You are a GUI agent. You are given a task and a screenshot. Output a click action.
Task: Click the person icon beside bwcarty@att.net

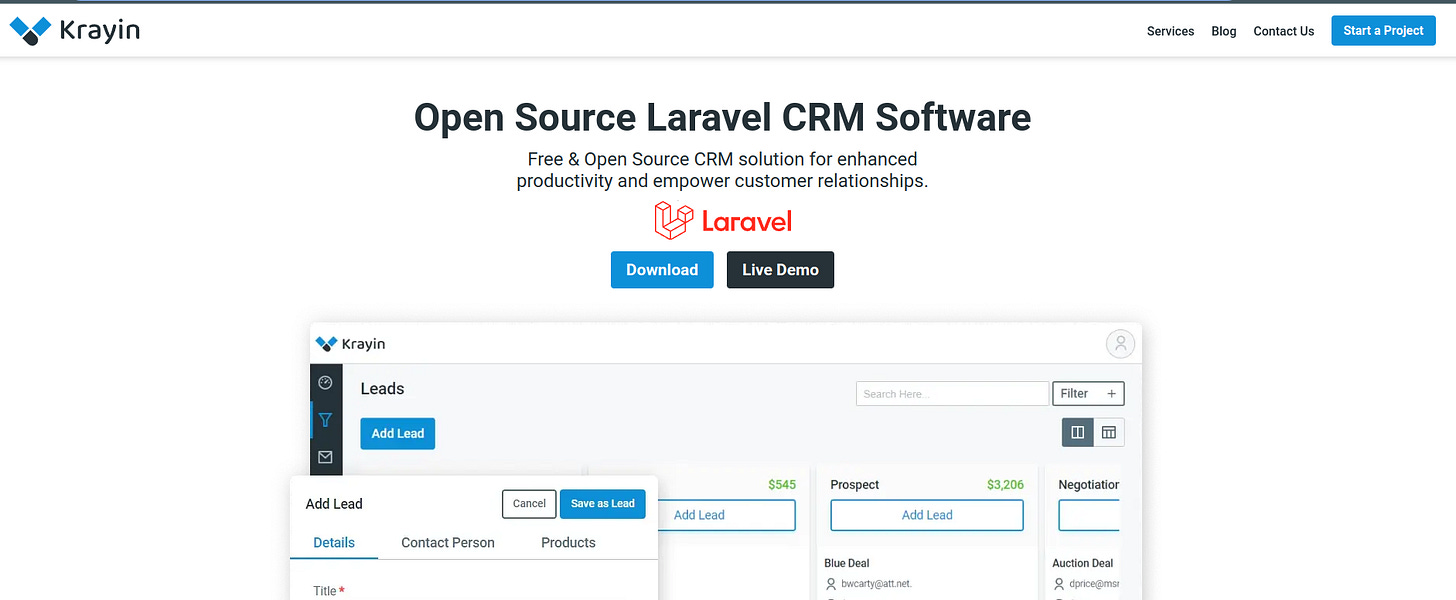(x=831, y=584)
